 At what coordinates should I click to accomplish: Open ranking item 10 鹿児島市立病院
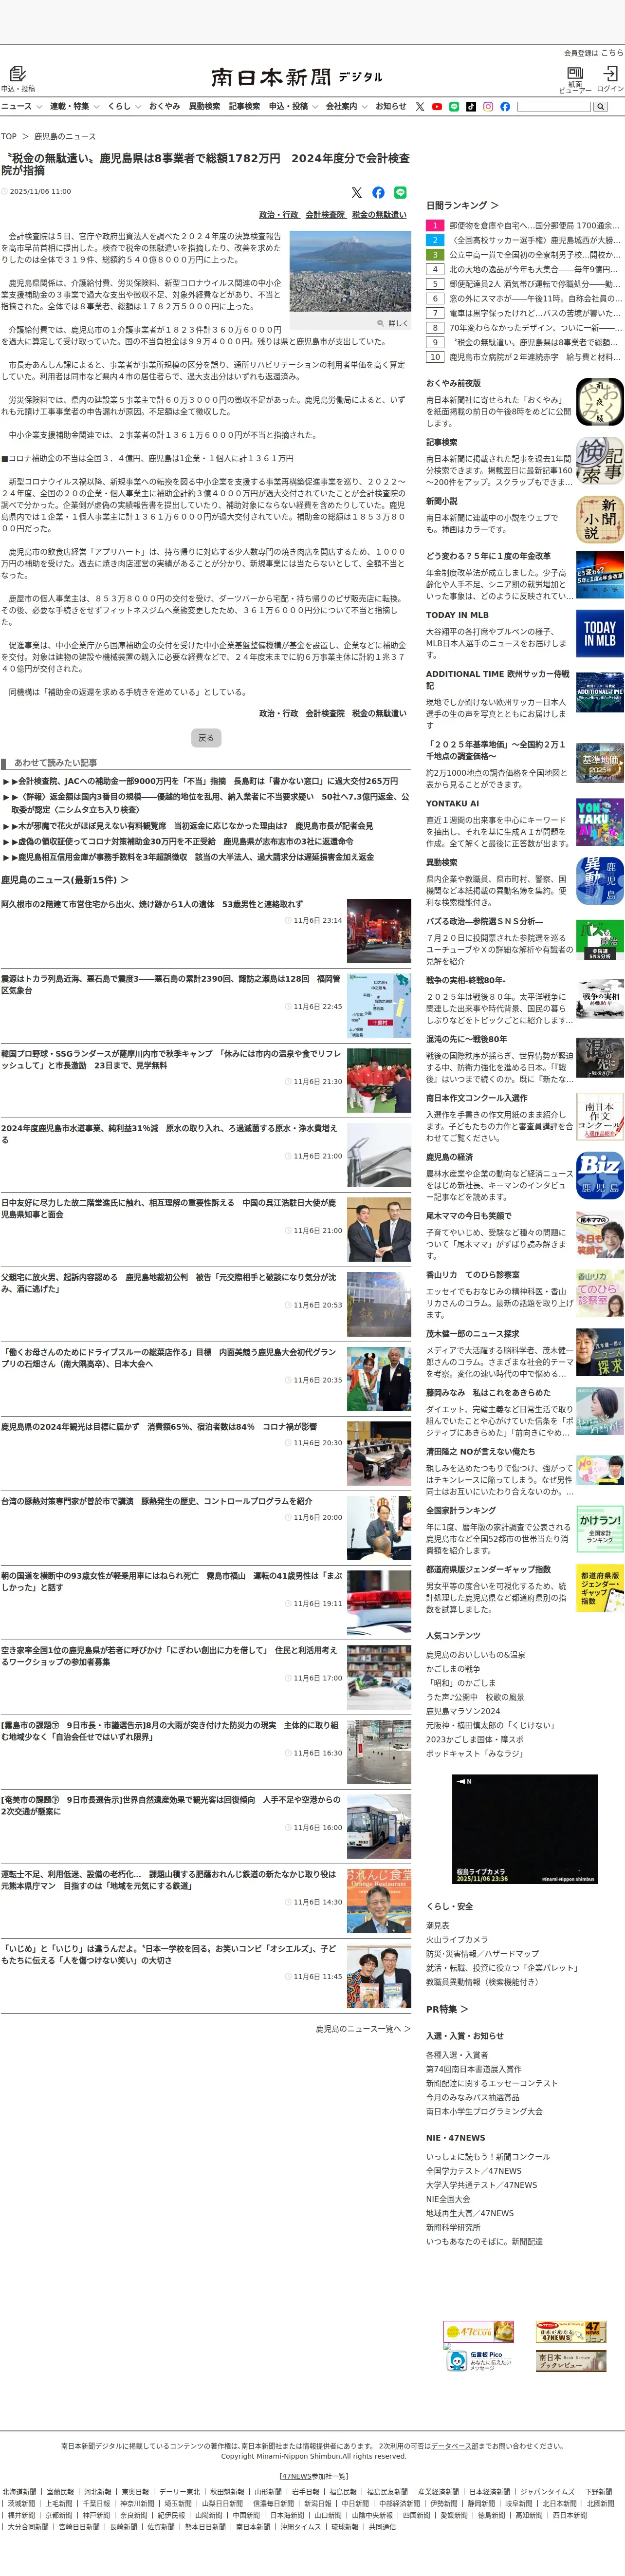tap(524, 357)
